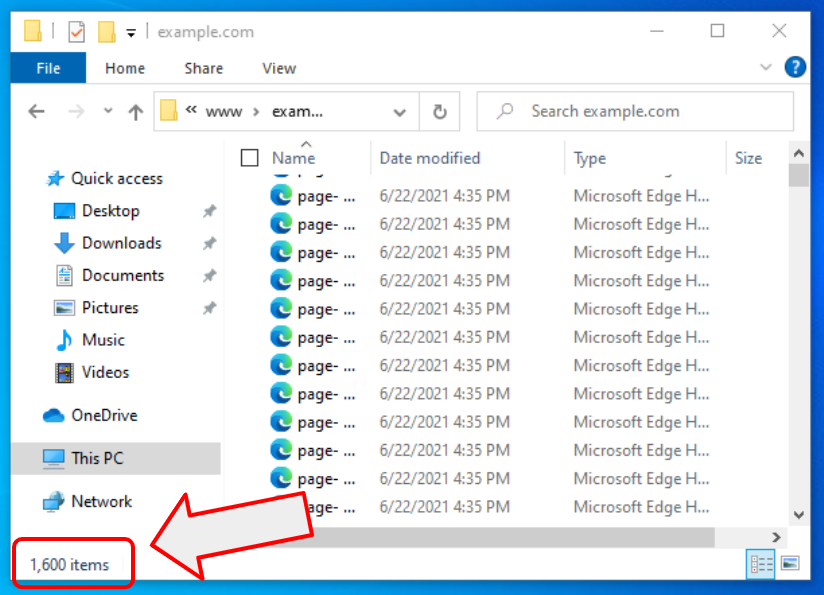Switch to Large icons view
824x595 pixels.
pos(790,564)
